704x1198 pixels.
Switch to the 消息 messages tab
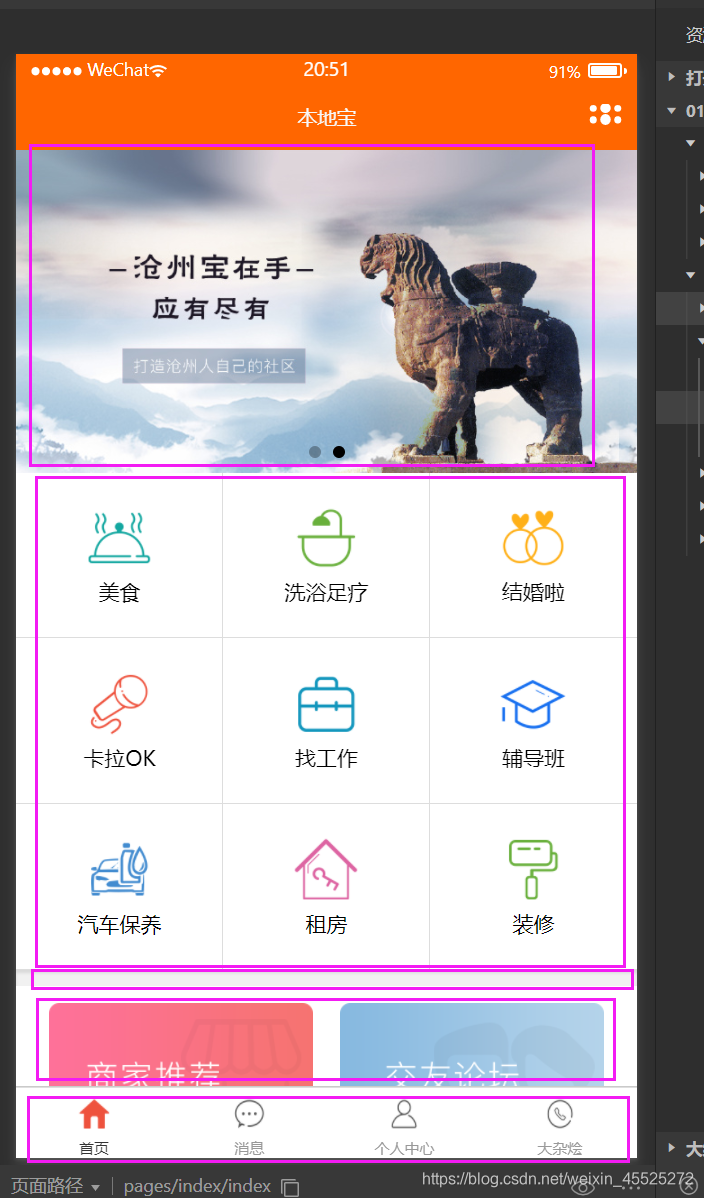[249, 1128]
